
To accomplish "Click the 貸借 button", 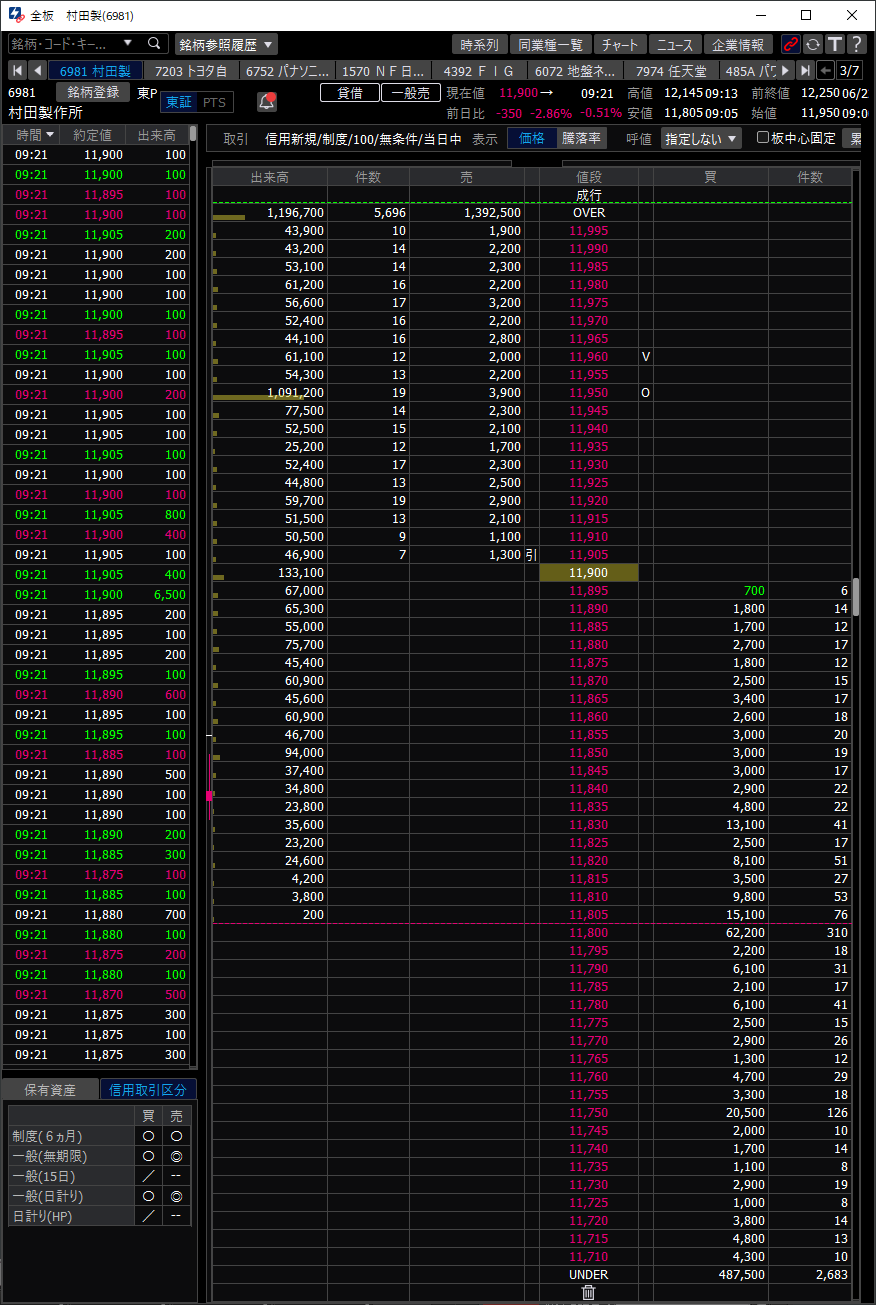I will (350, 92).
